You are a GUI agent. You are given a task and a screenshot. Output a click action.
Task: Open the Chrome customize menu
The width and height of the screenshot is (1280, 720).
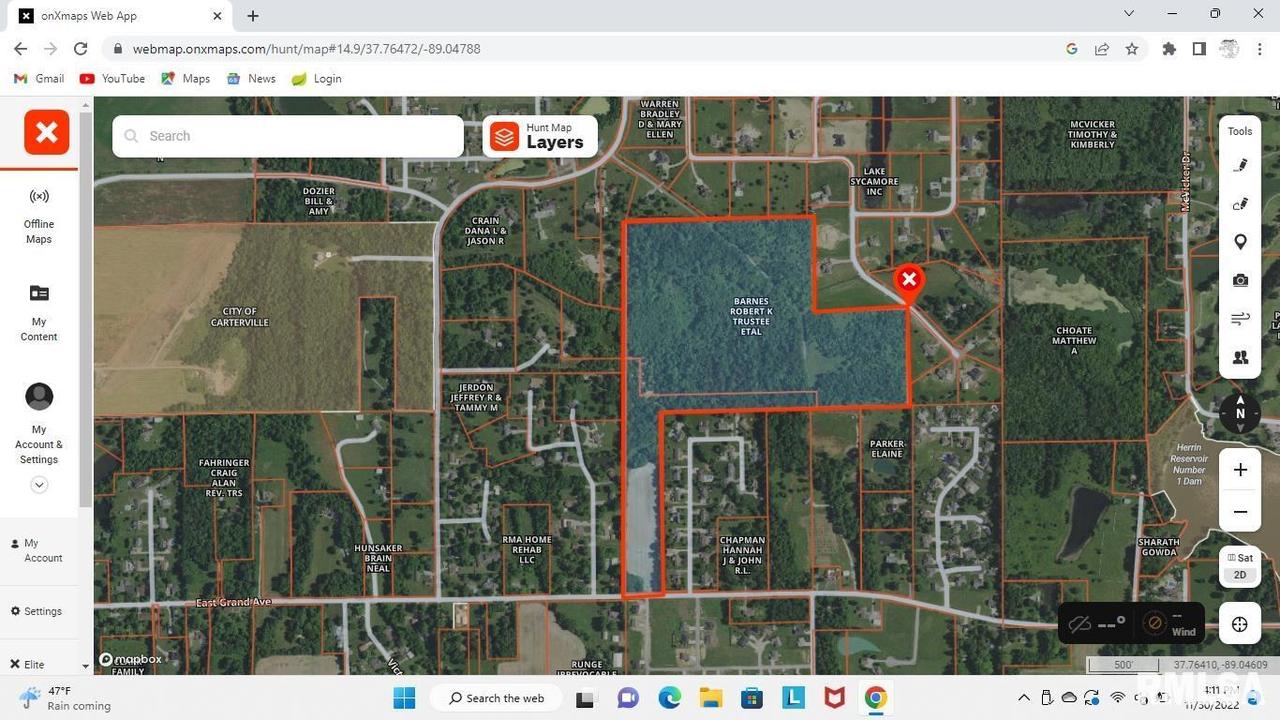pos(1259,48)
